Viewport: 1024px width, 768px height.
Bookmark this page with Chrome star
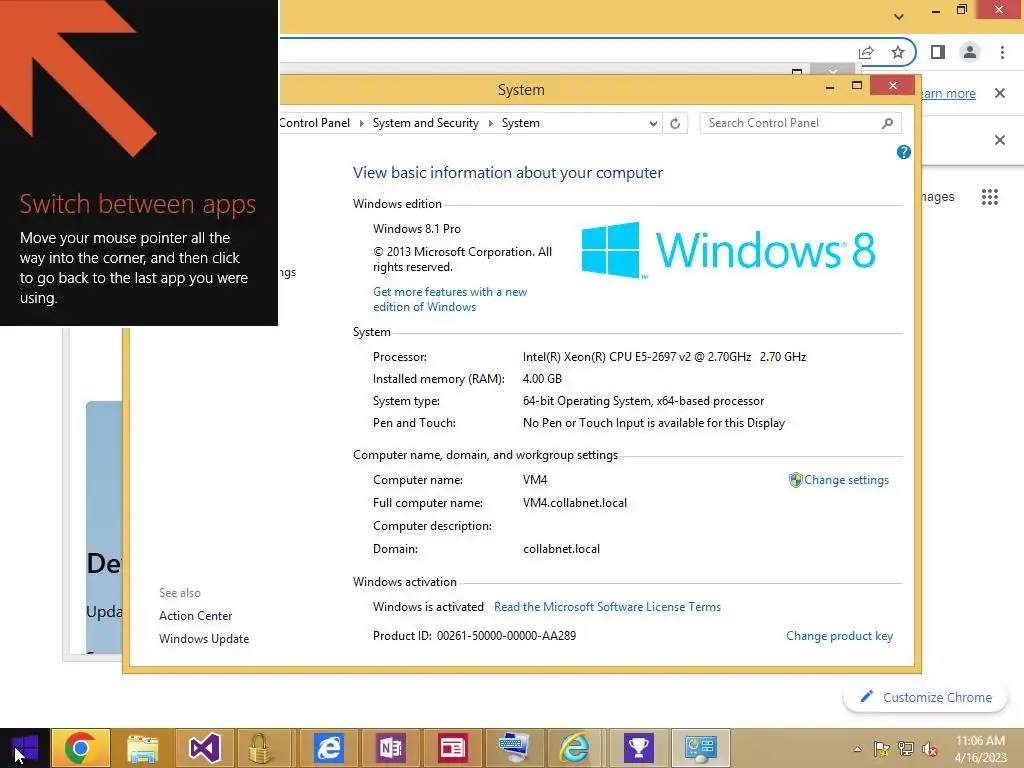pos(898,52)
